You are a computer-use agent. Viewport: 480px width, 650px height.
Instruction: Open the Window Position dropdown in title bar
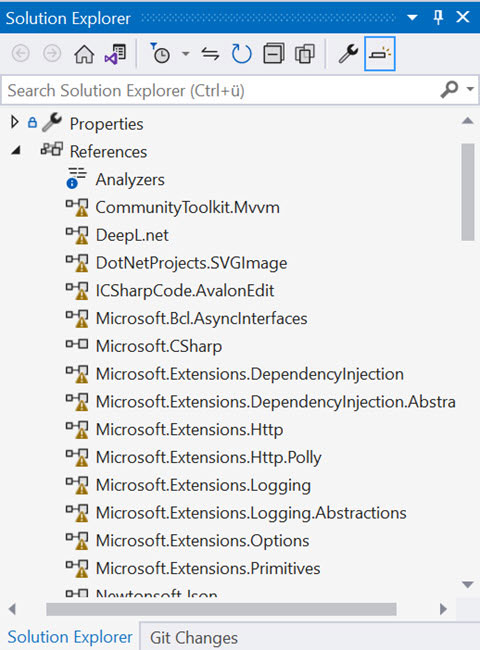[412, 17]
